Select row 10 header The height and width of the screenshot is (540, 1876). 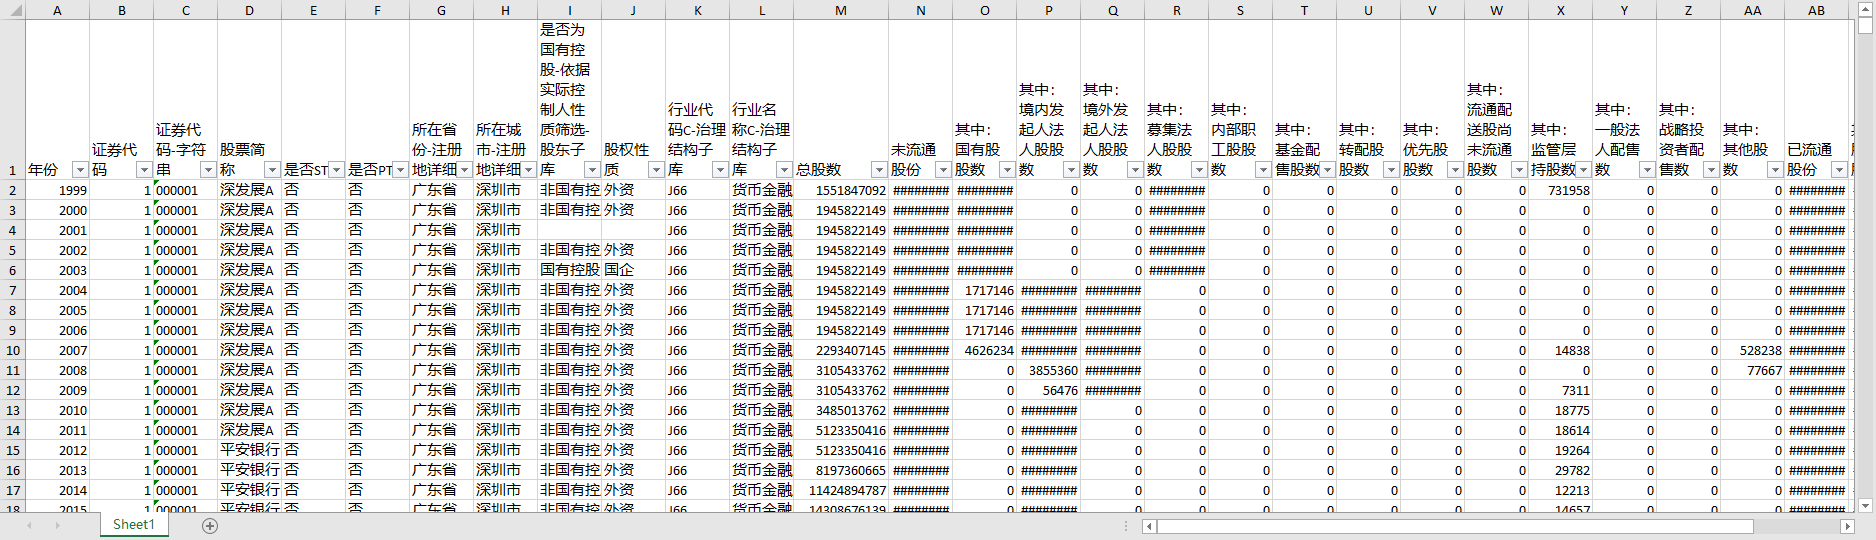tap(12, 350)
